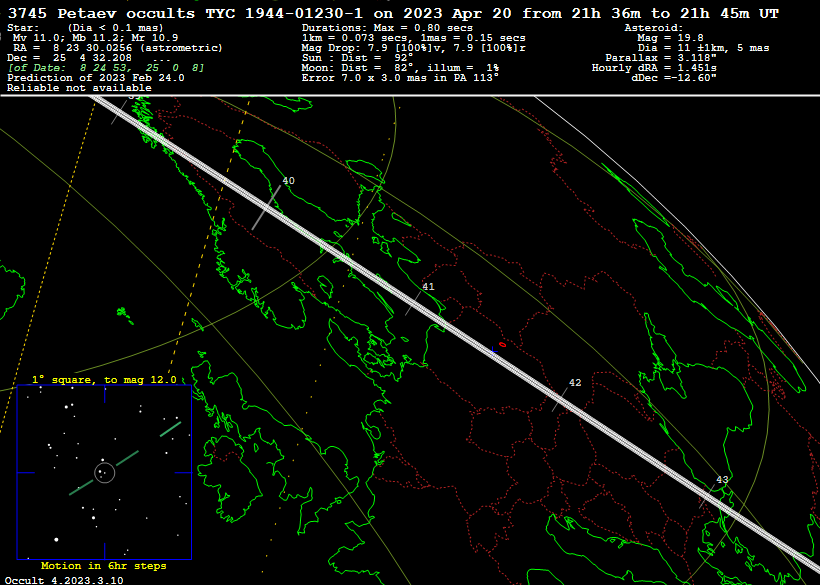820x585 pixels.
Task: Select 'Error 7.0 x 3.0 mas in PA 113°'
Action: [x=400, y=78]
